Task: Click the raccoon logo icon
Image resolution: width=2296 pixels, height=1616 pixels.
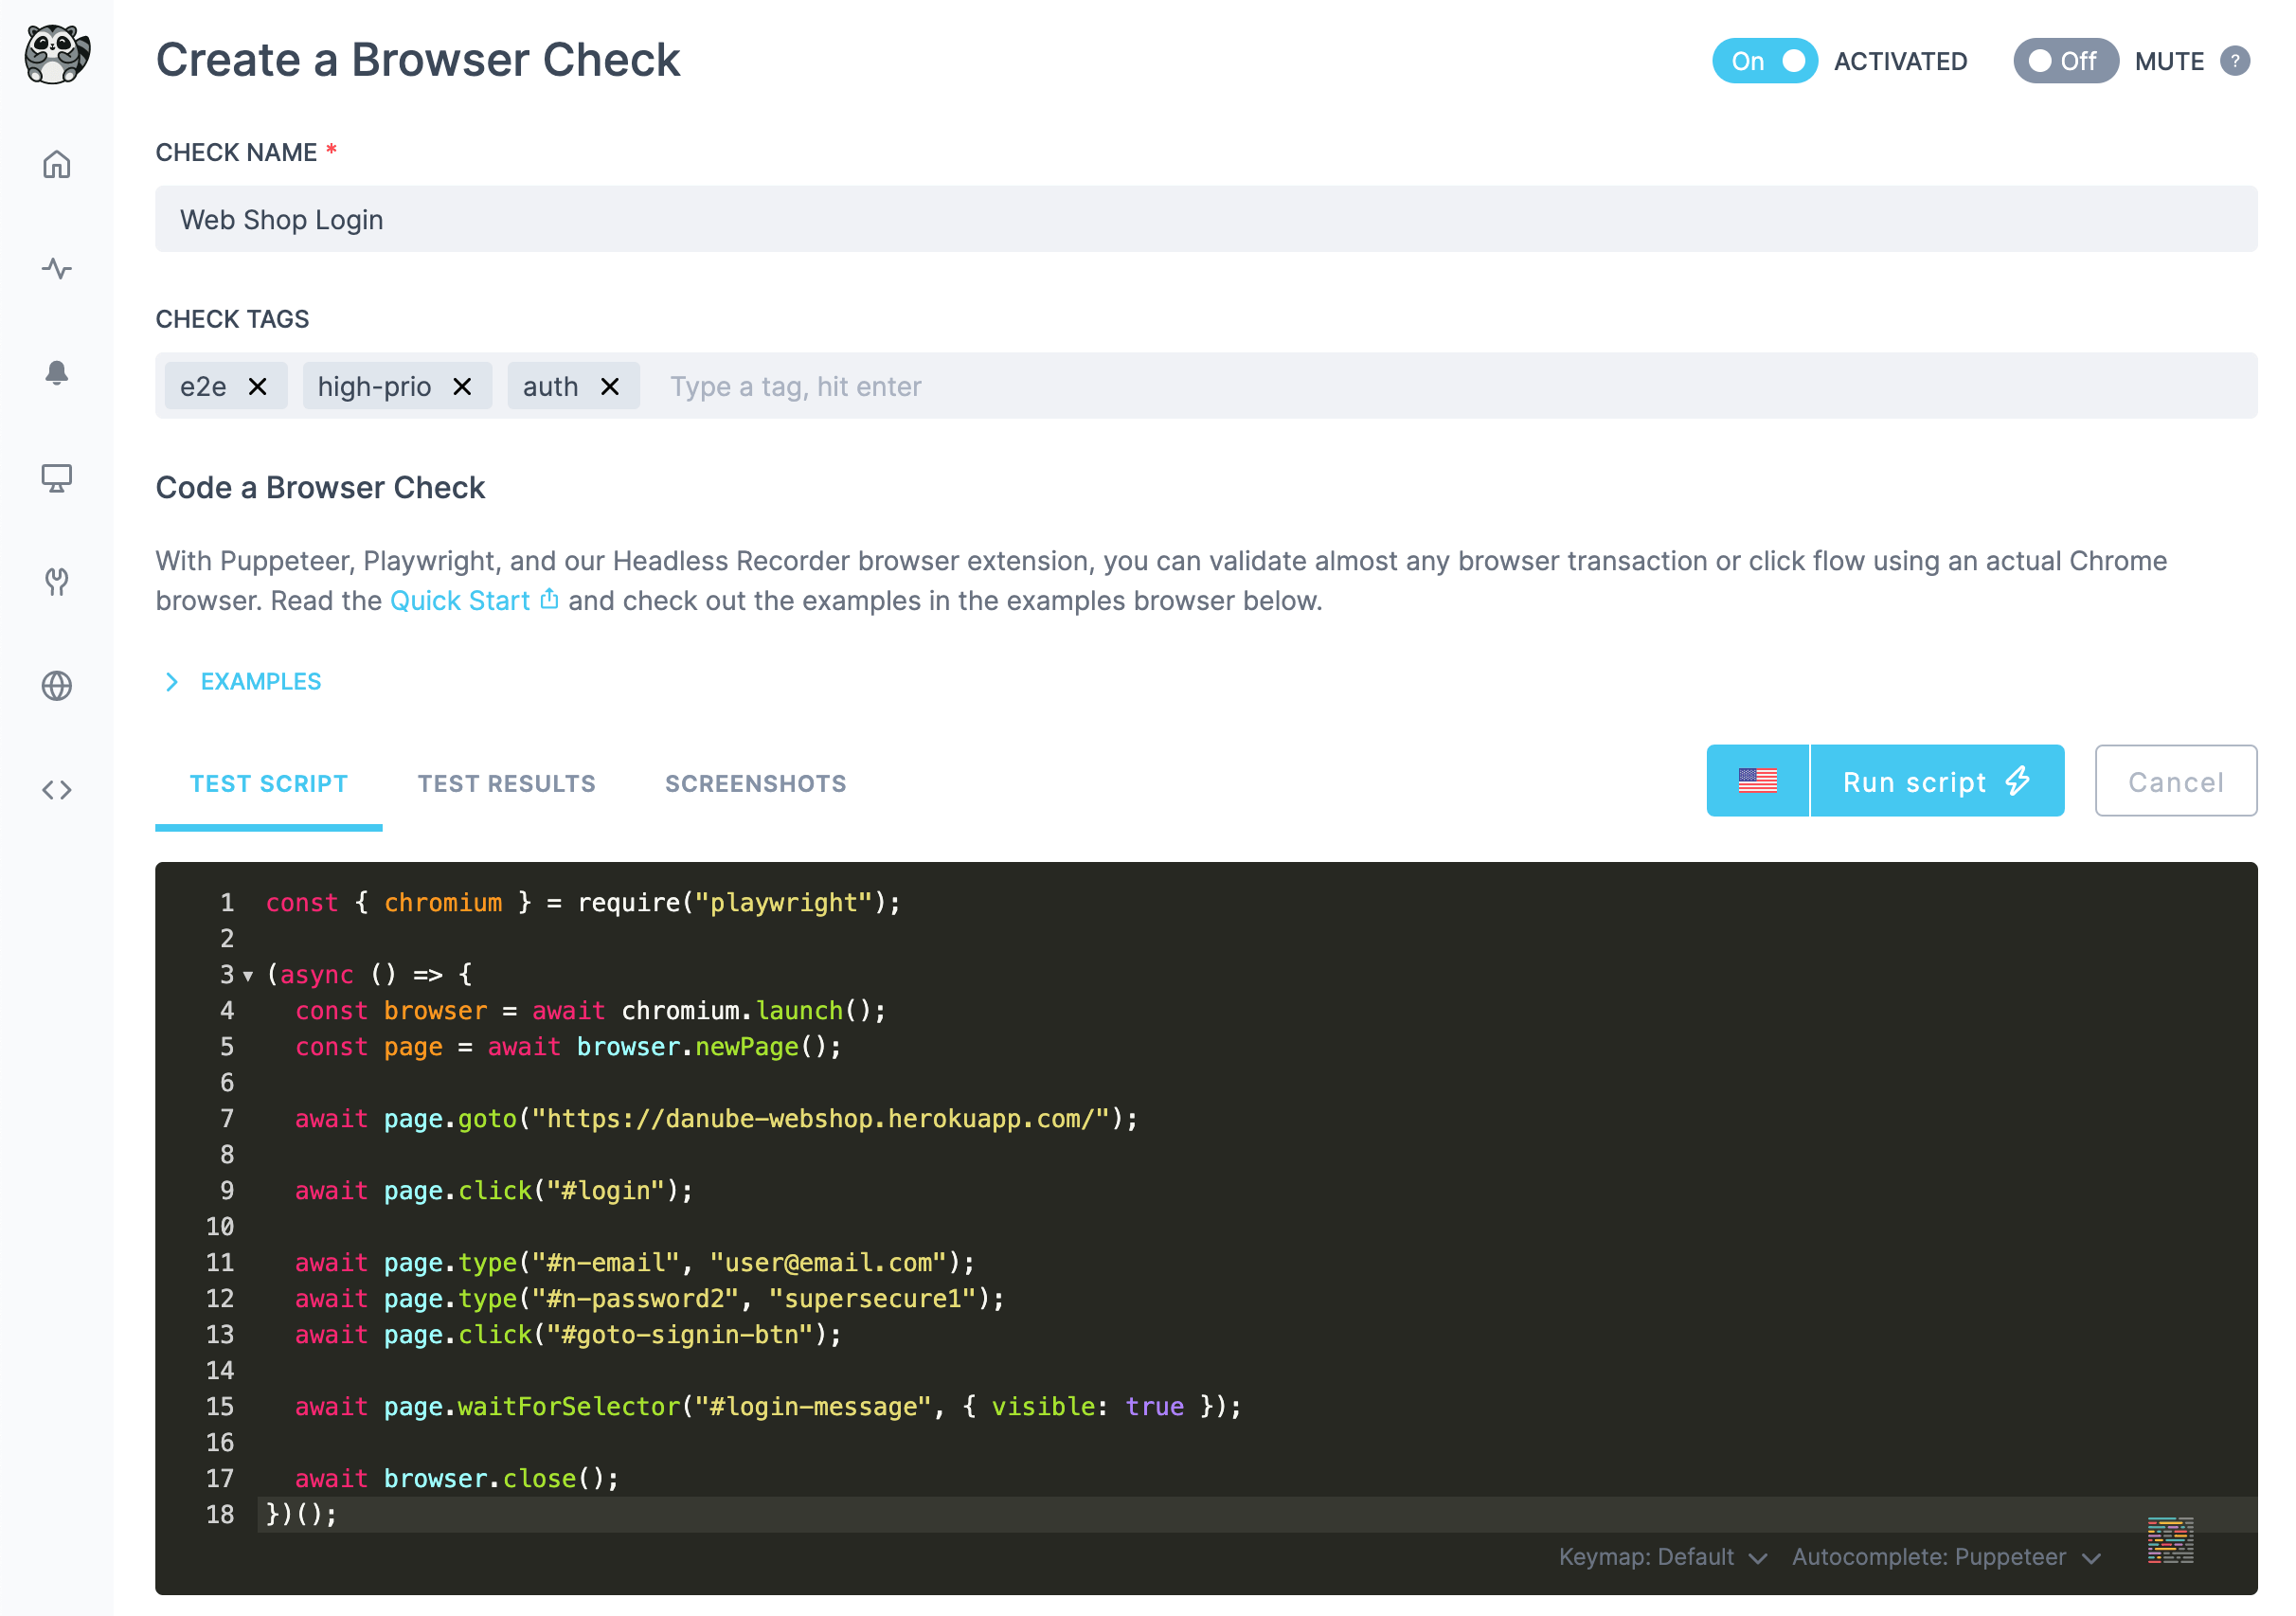Action: pos(57,55)
